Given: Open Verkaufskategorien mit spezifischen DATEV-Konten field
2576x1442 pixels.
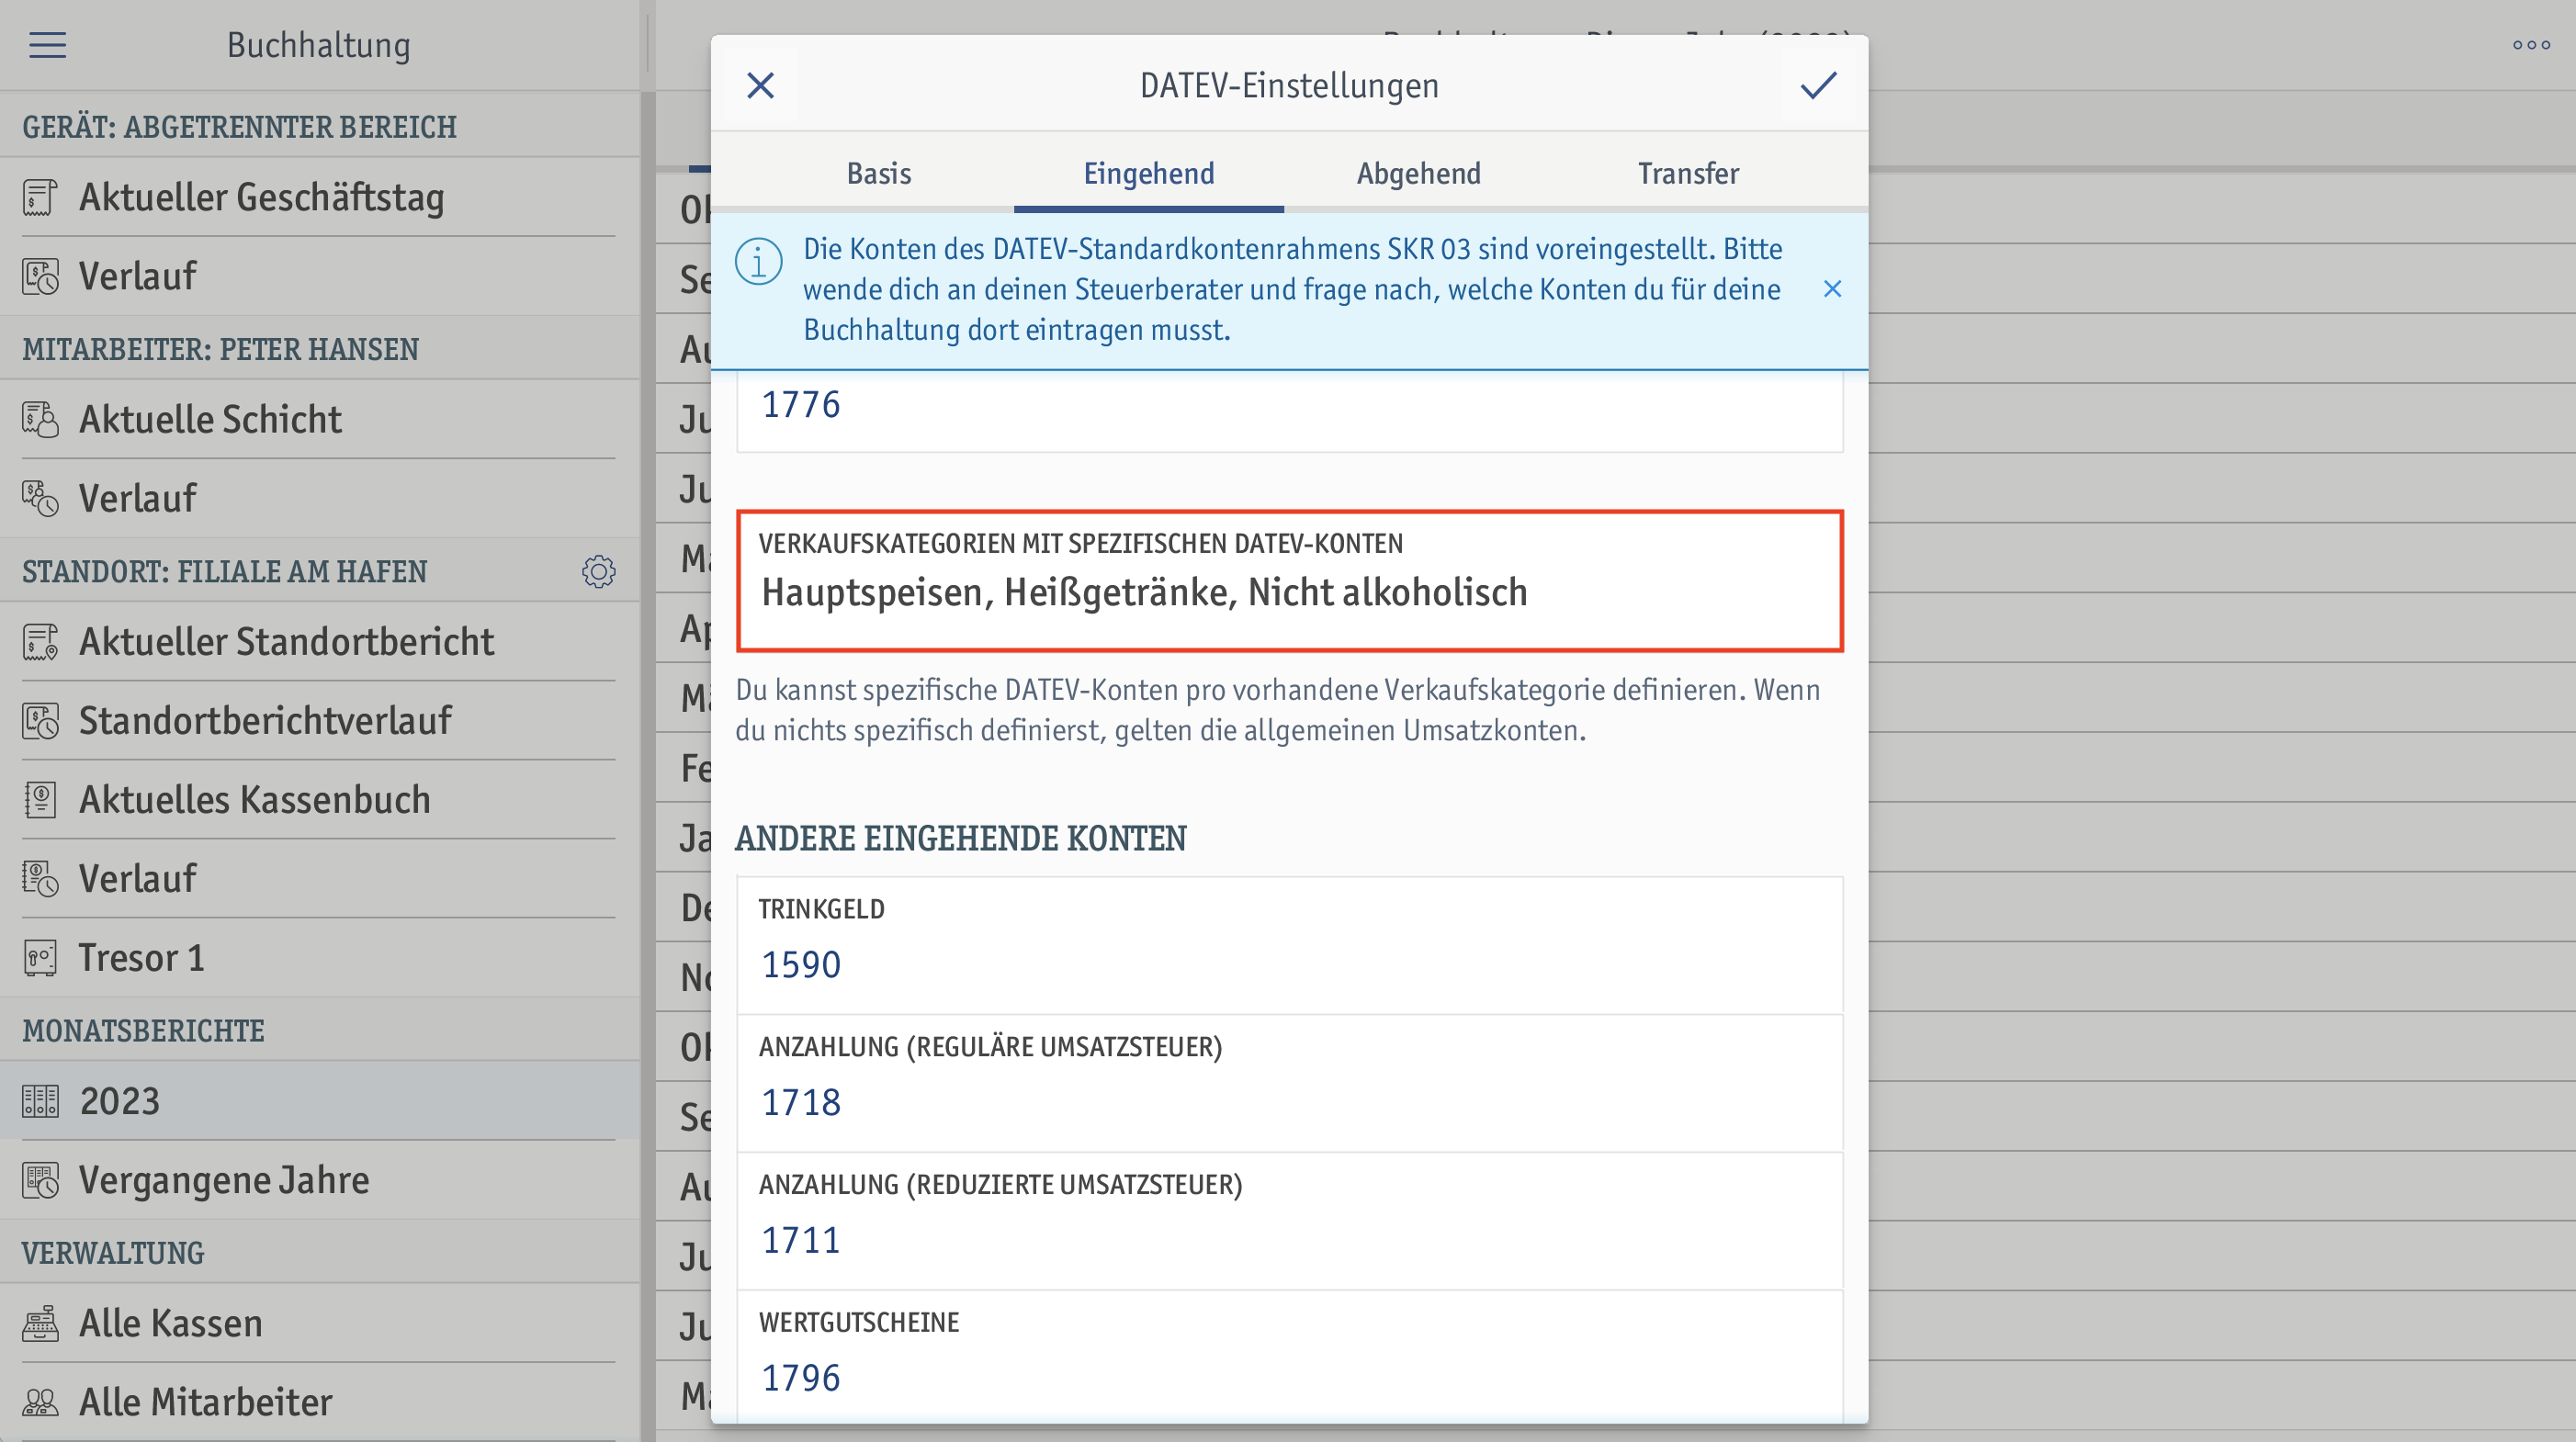Looking at the screenshot, I should [1290, 581].
